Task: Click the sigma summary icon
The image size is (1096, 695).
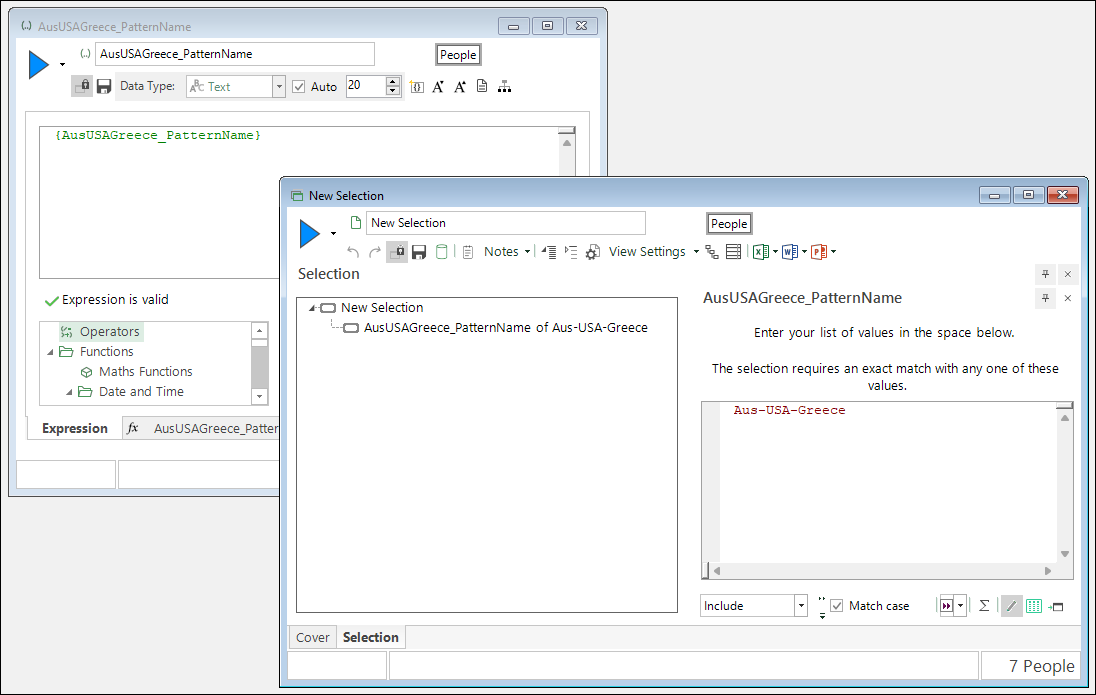Action: (984, 606)
